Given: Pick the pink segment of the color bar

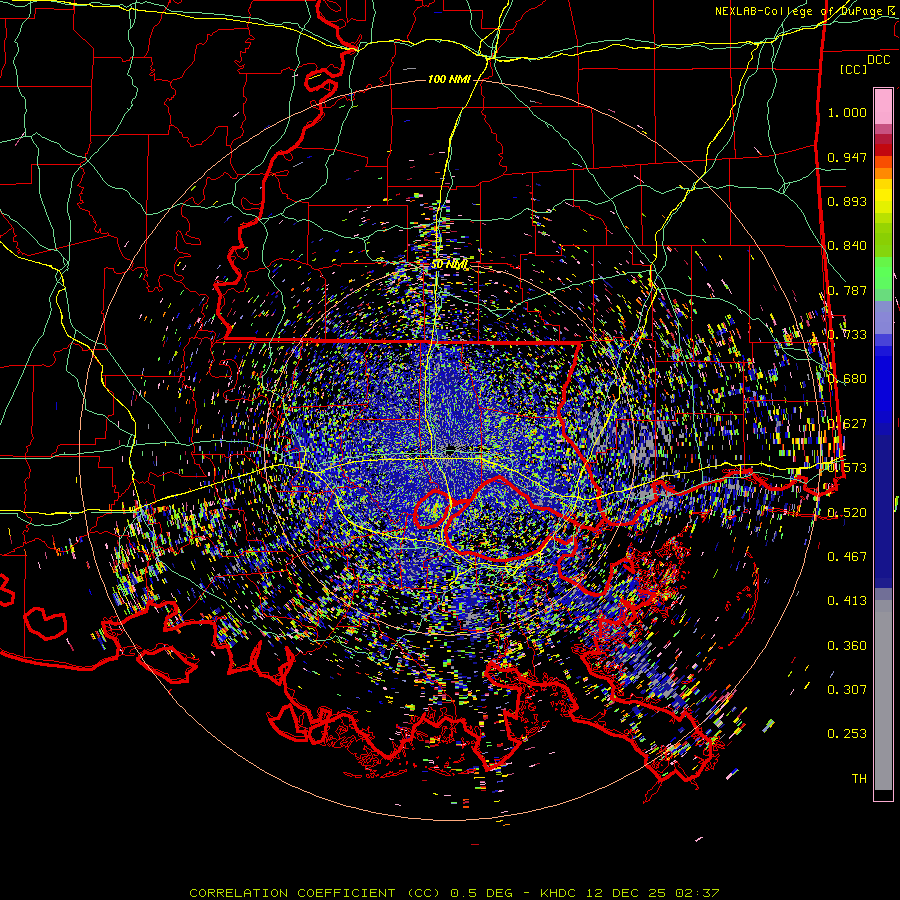Looking at the screenshot, I should 883,106.
